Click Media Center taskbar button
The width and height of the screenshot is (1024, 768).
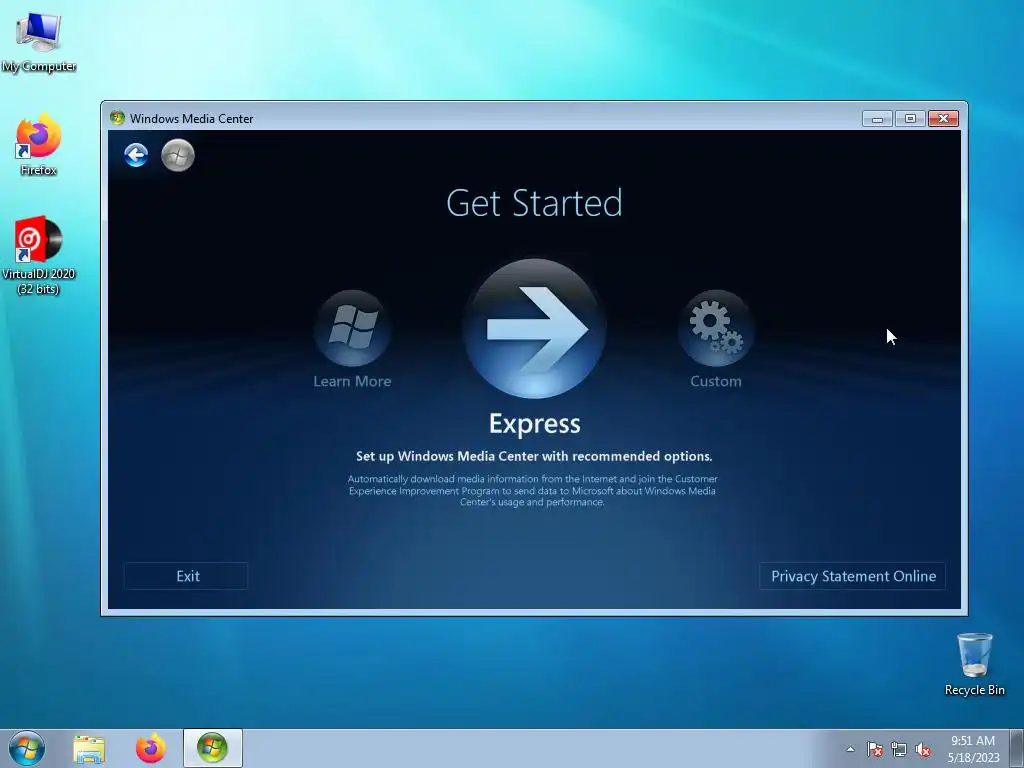(212, 748)
